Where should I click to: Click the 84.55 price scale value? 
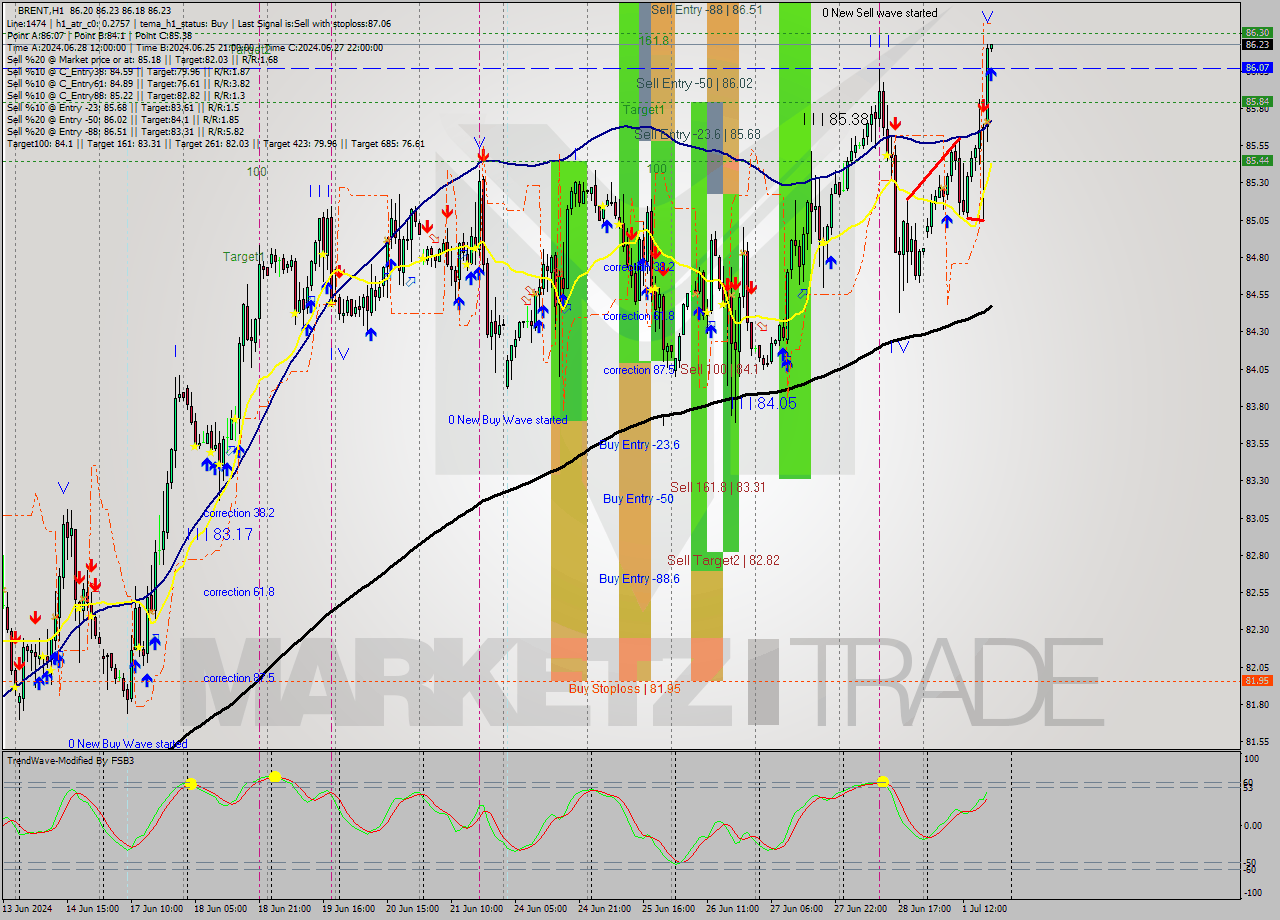pos(1257,294)
